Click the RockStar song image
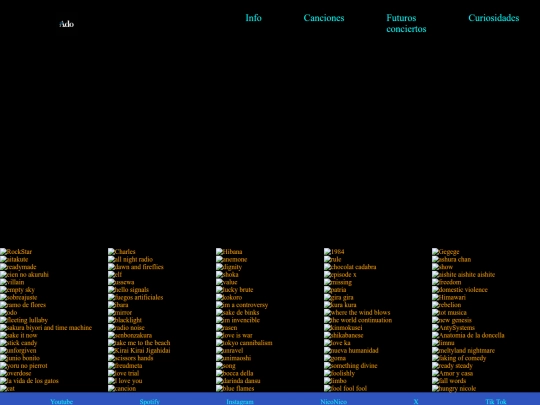Image resolution: width=540 pixels, height=405 pixels. pos(16,252)
